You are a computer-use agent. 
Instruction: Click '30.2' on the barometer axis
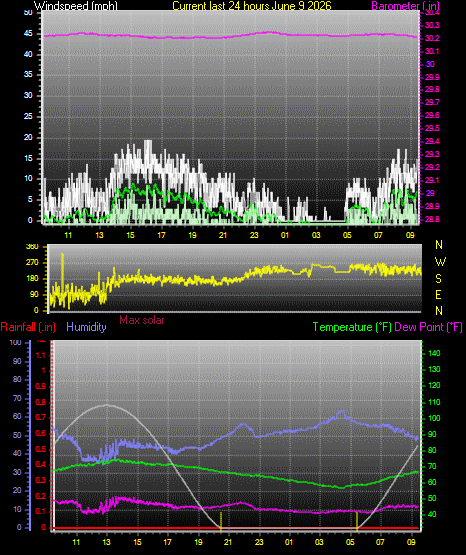click(x=432, y=38)
